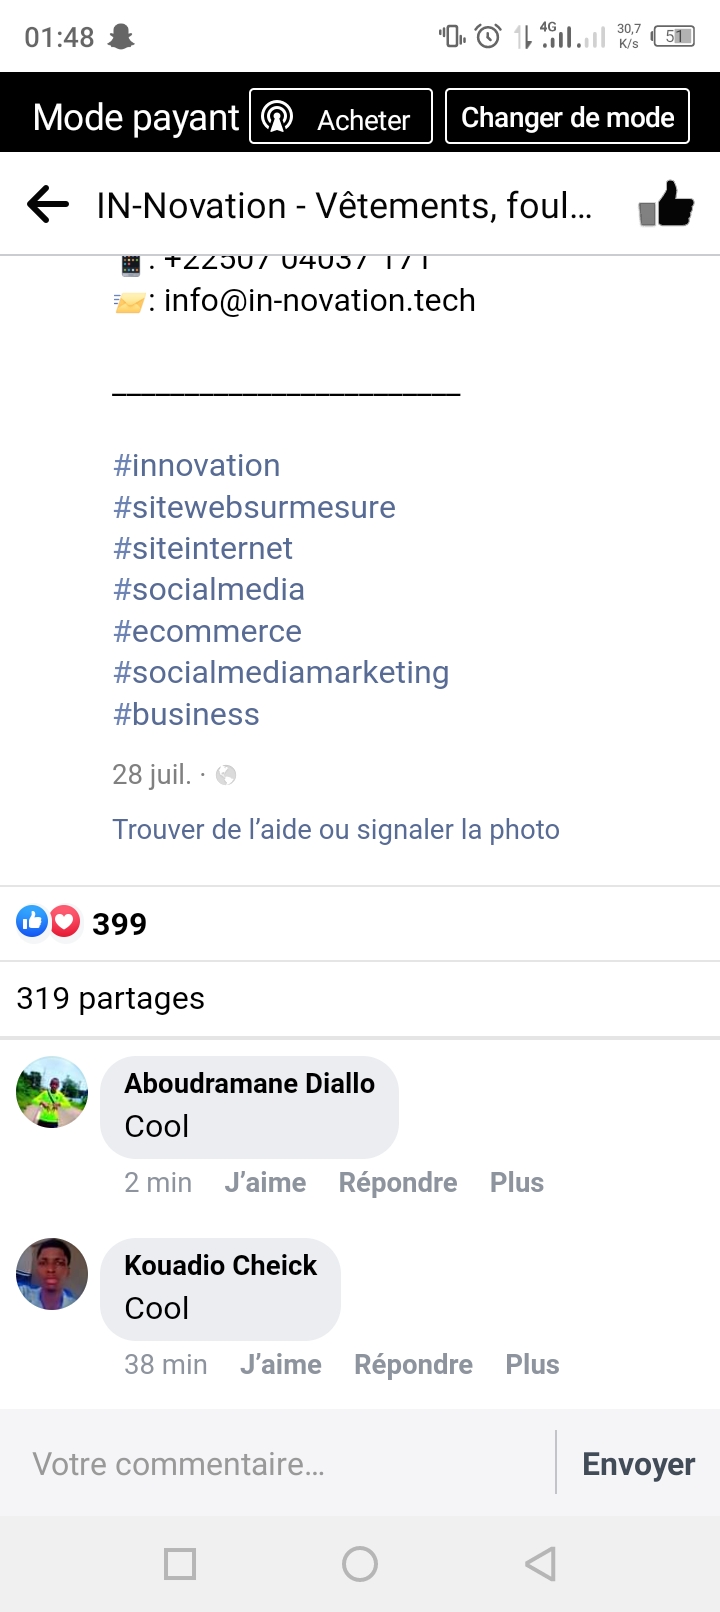Screen dimensions: 720x1612
Task: Like Kouadio Cheick's comment with J'aime
Action: pos(281,1364)
